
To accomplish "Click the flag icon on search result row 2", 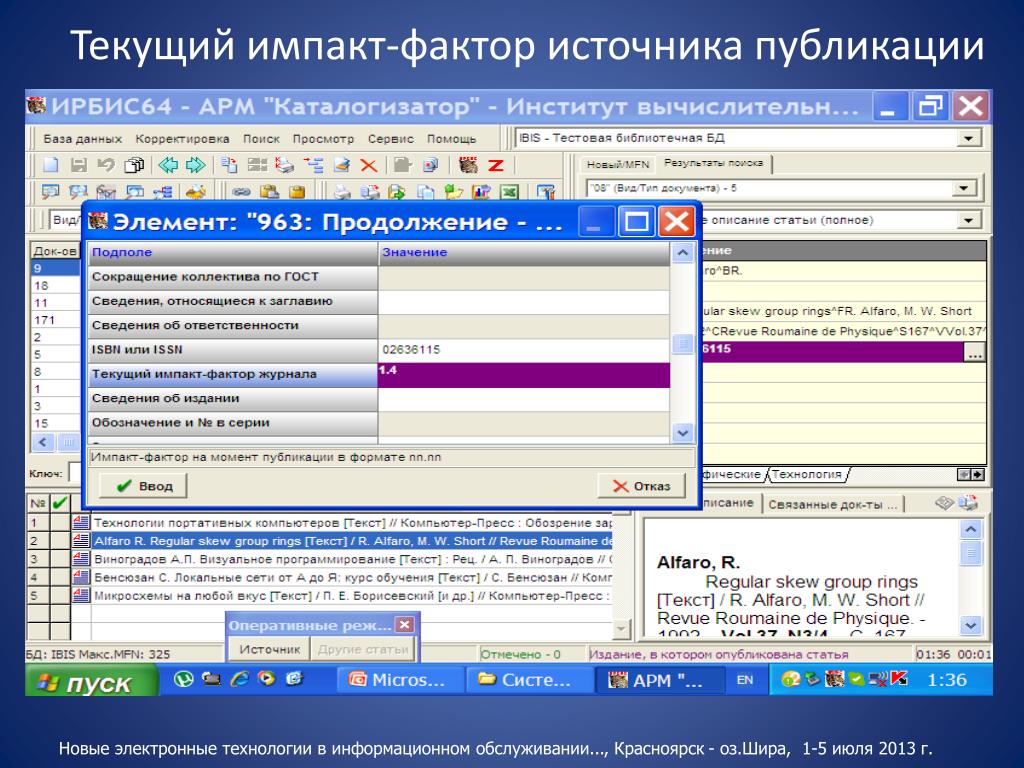I will click(81, 541).
